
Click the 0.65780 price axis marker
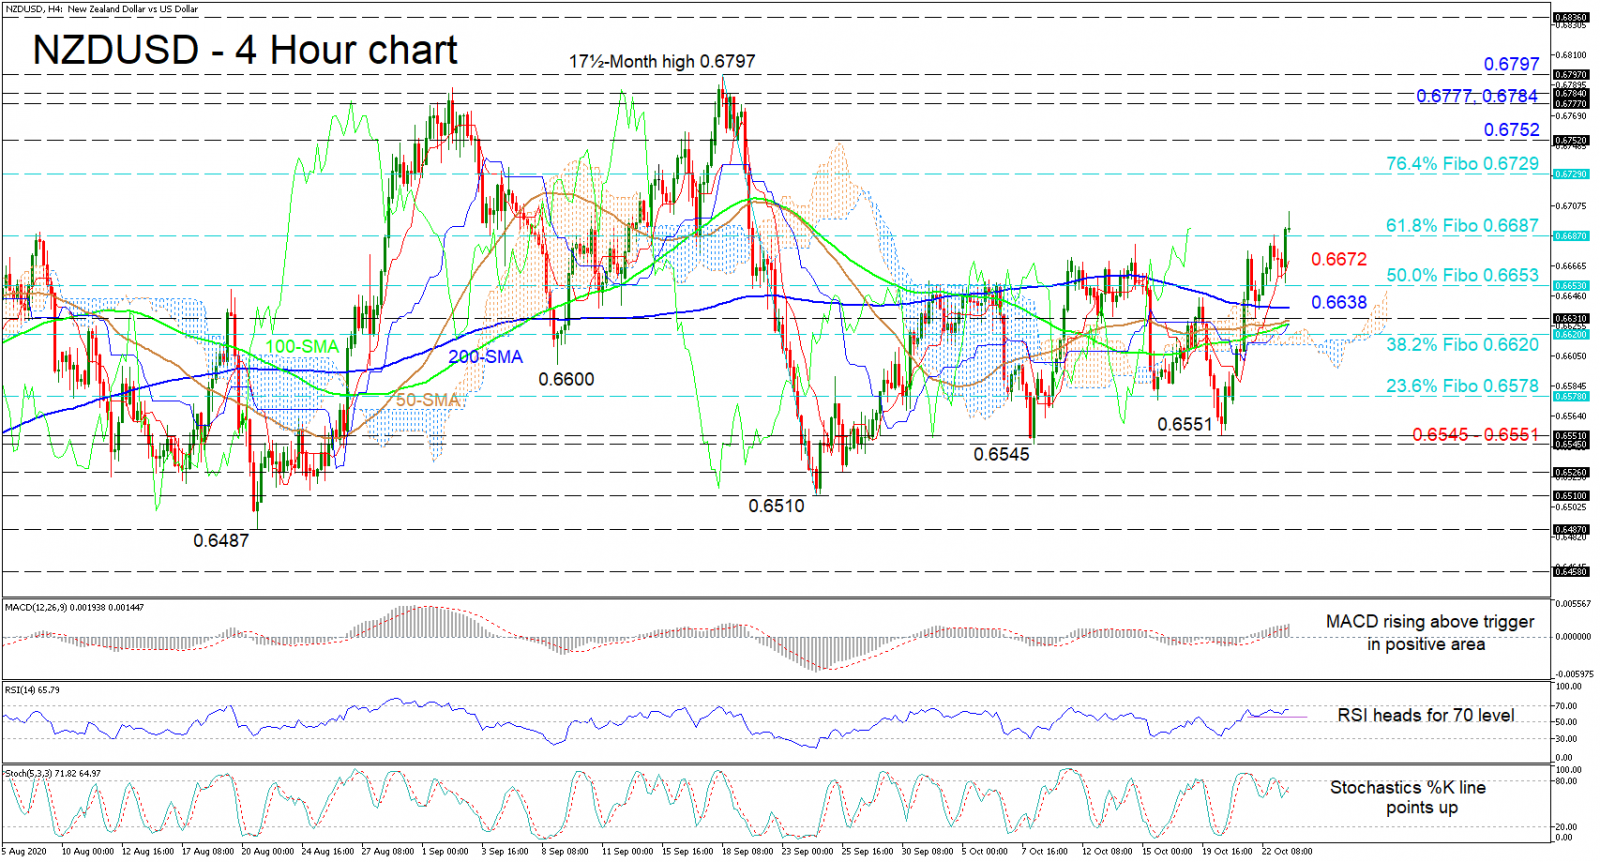coord(1570,397)
